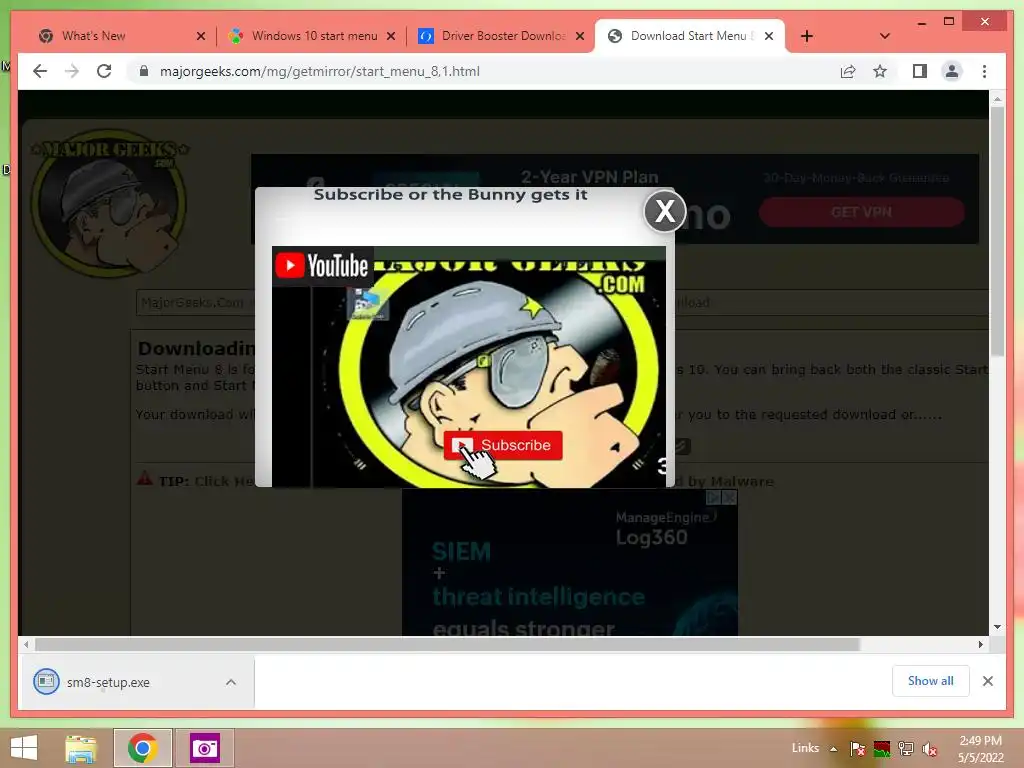Screen dimensions: 1024x768
Task: Open the Chrome three-dot menu
Action: [x=984, y=71]
